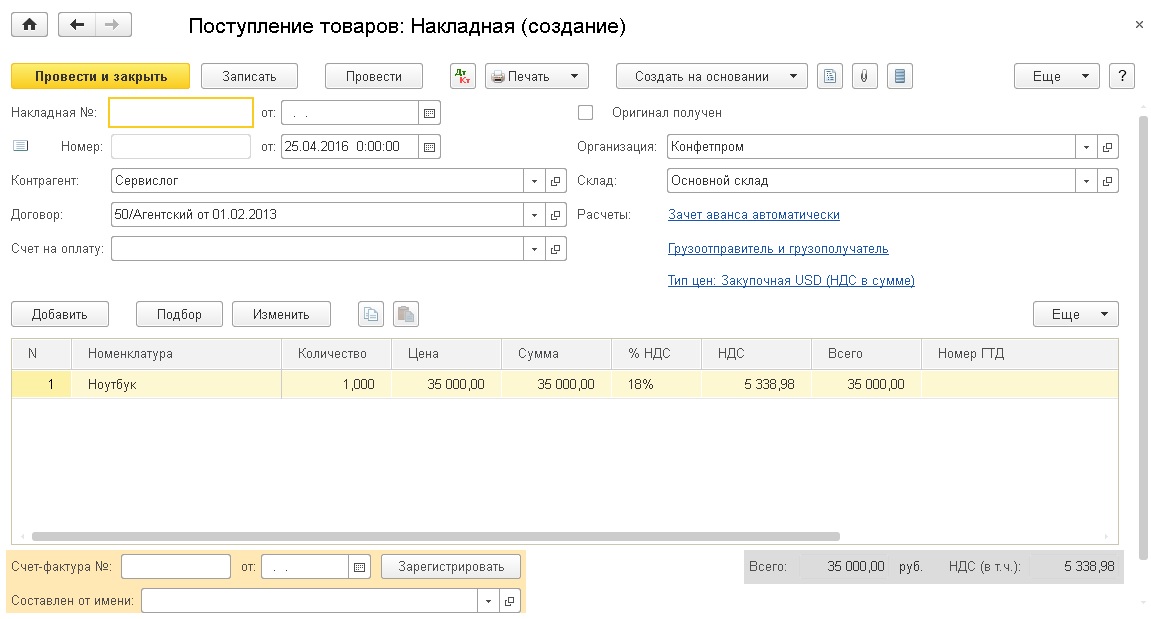The width and height of the screenshot is (1151, 619).
Task: Navigate back with the left arrow
Action: (76, 25)
